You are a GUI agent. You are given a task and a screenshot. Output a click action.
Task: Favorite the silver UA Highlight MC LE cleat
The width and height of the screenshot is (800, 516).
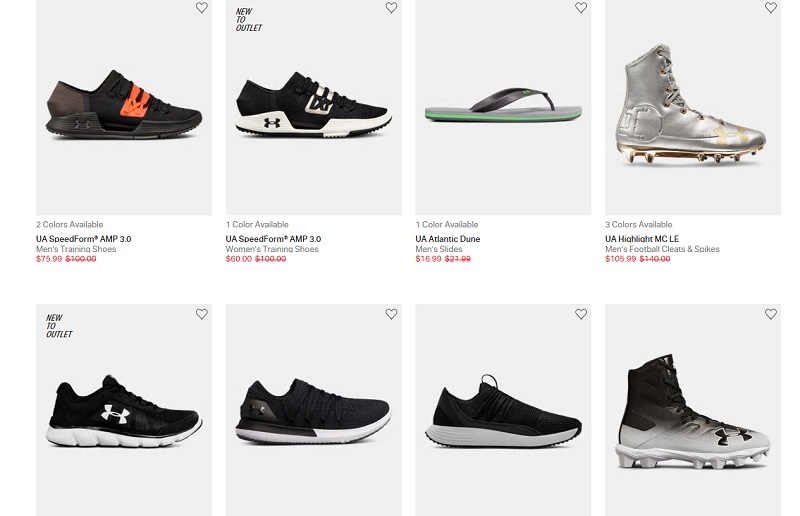770,8
